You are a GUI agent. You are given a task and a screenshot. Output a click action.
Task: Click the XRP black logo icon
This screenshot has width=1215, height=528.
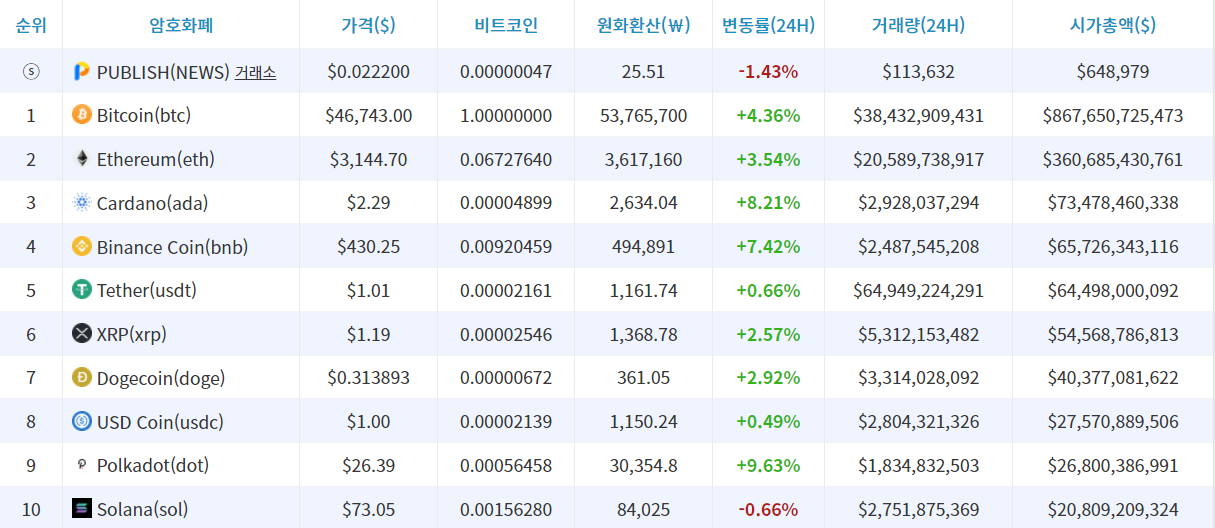point(82,334)
